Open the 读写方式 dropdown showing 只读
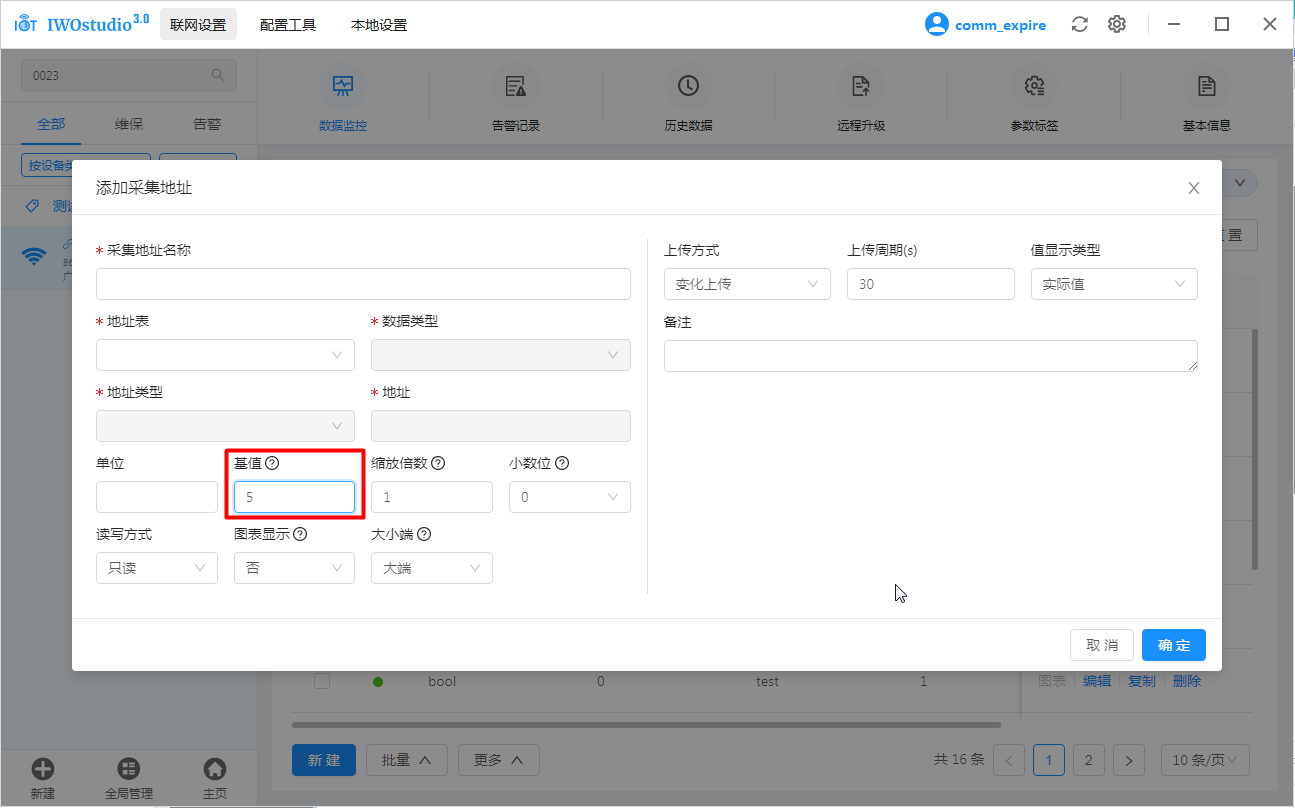1295x808 pixels. [x=156, y=568]
